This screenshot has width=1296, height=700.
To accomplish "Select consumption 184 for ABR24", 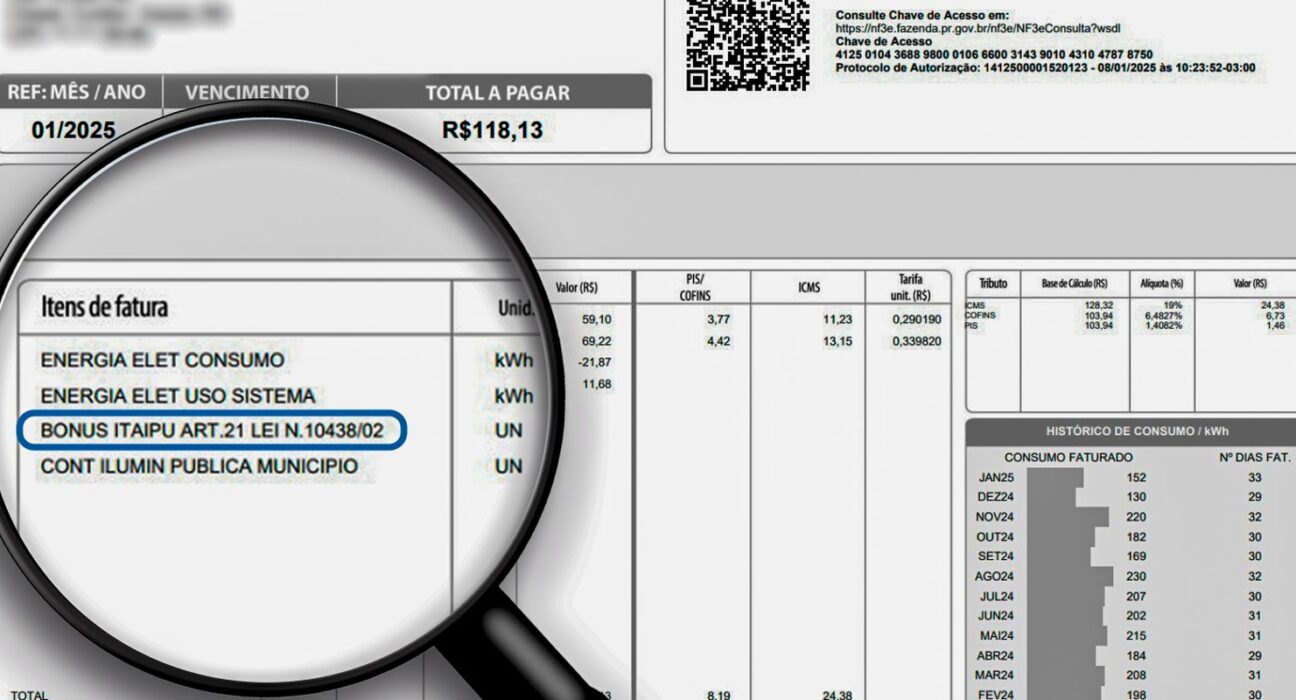I will pyautogui.click(x=1136, y=656).
